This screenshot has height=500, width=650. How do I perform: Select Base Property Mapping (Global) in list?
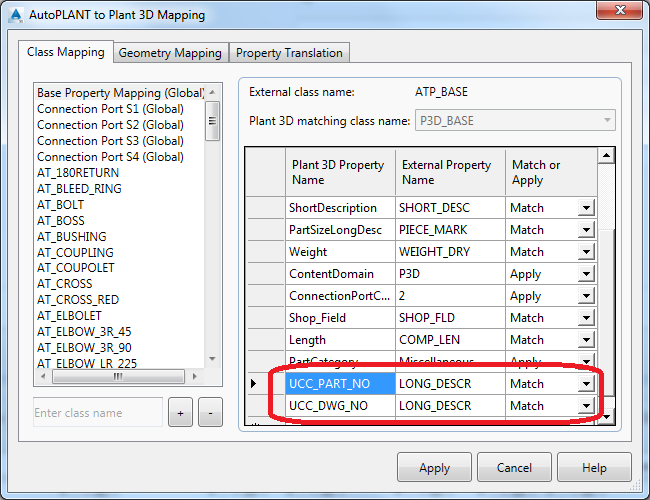tap(120, 93)
